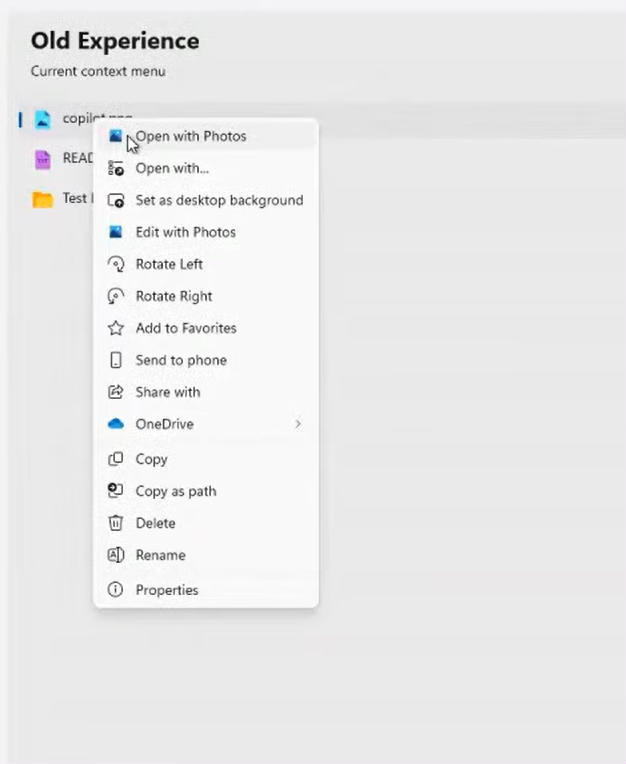Choose Open with... from context menu
Viewport: 626px width, 764px height.
coord(172,168)
